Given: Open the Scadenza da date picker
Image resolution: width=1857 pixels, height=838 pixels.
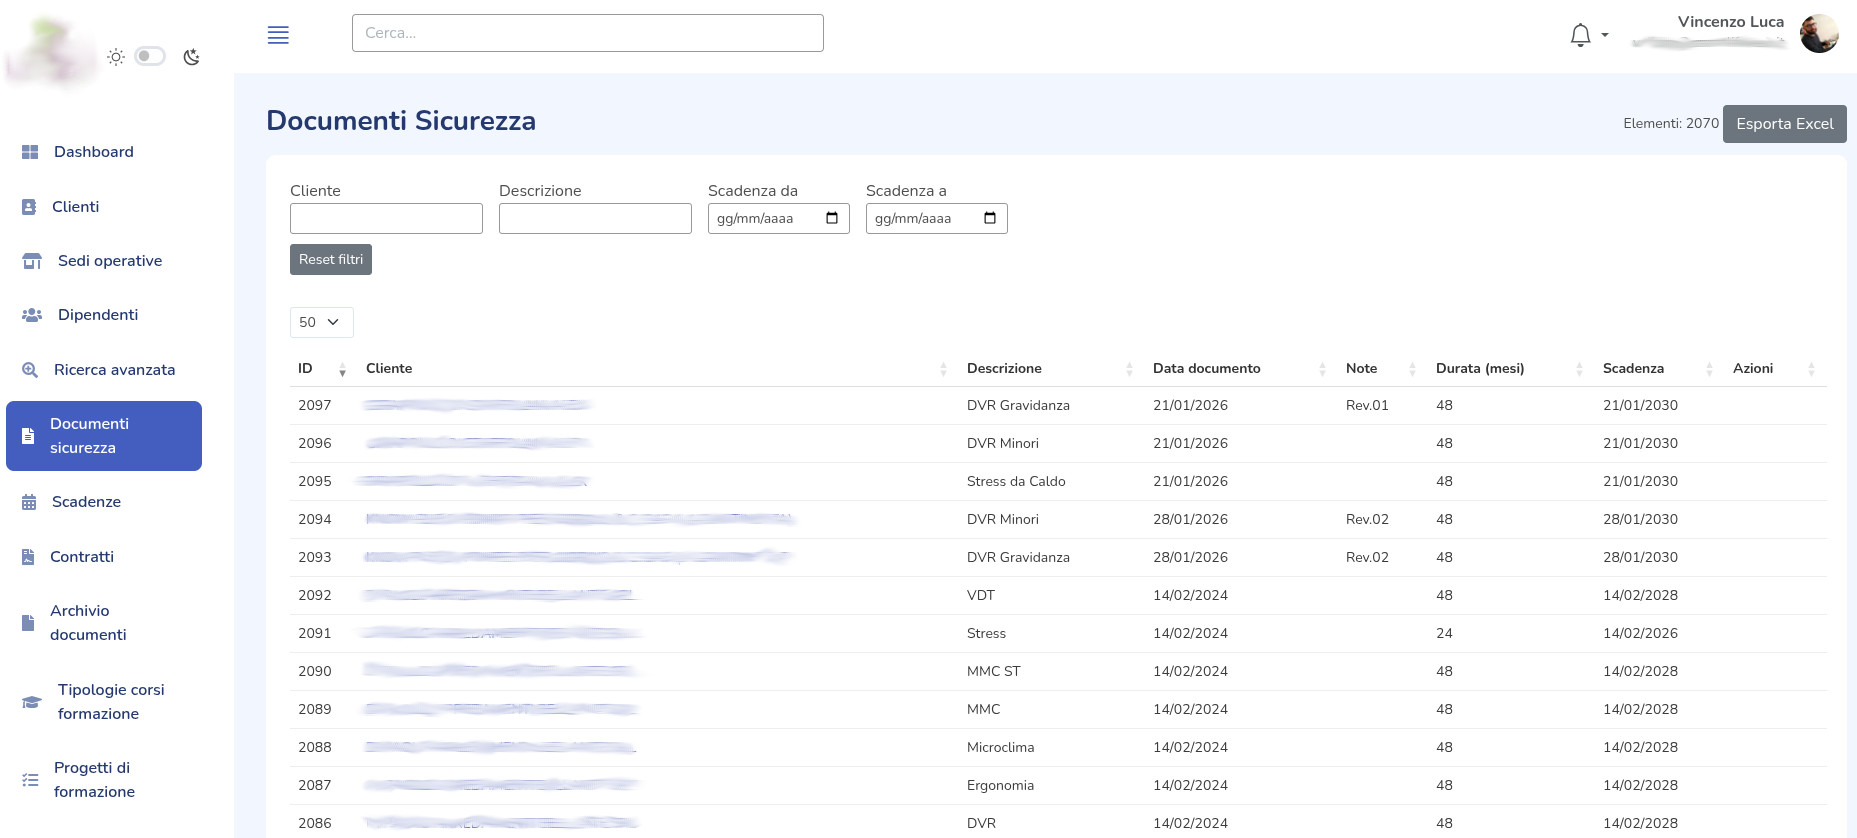Looking at the screenshot, I should point(832,218).
